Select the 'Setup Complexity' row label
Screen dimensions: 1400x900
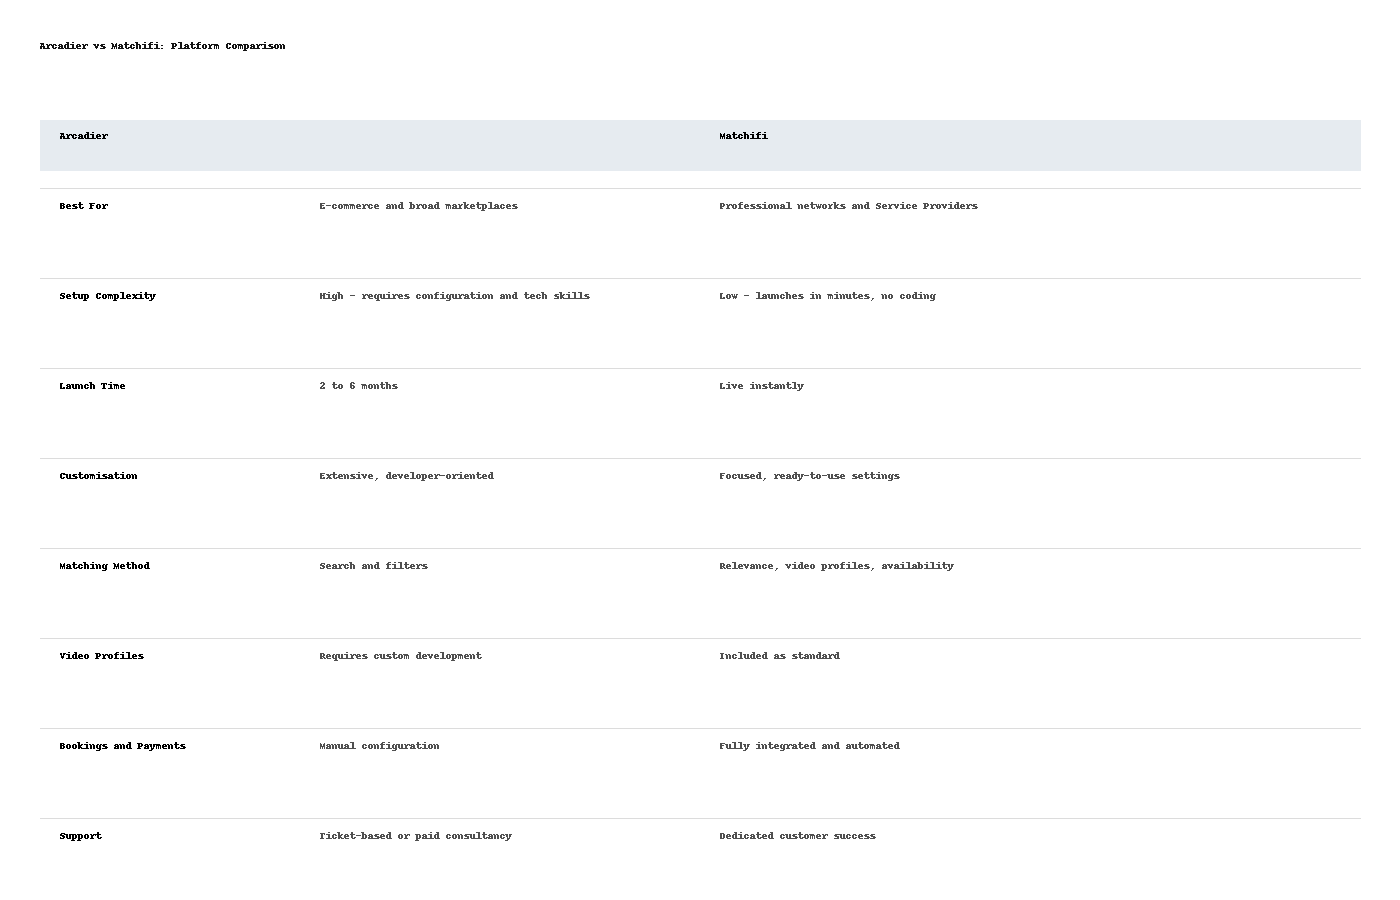click(108, 296)
